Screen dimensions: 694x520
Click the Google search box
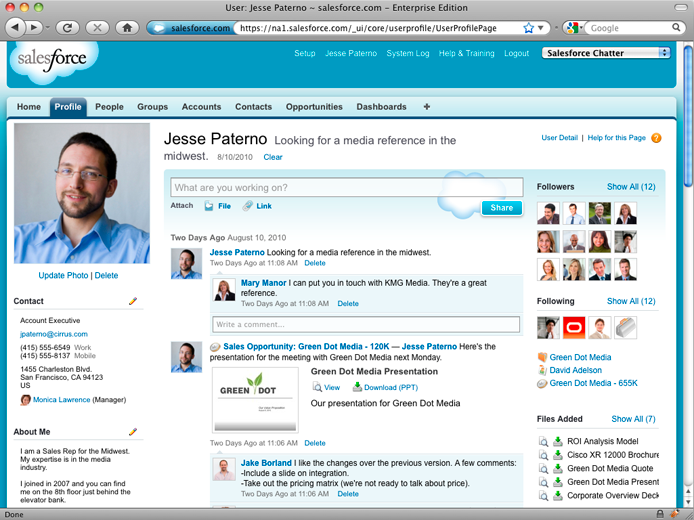coord(630,28)
